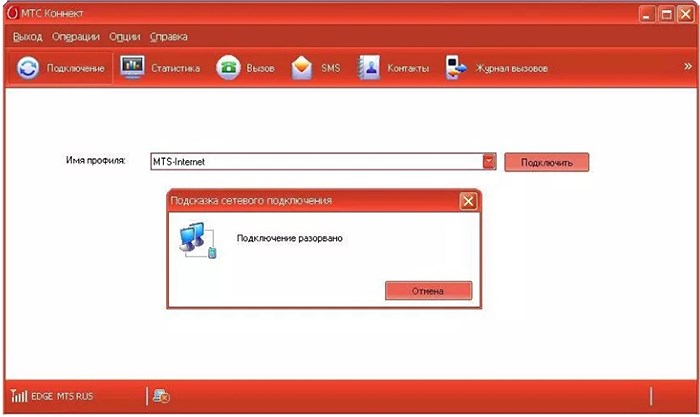This screenshot has width=700, height=417.
Task: Open the SMS envelope icon
Action: click(302, 68)
